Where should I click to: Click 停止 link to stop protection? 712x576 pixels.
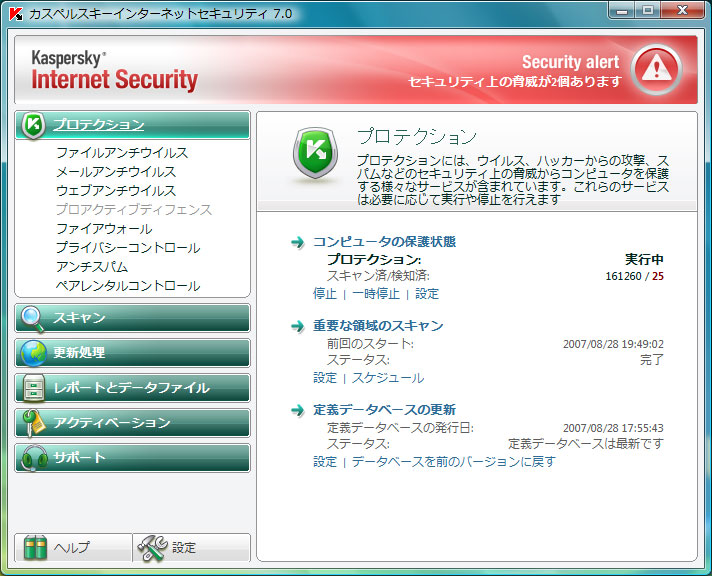(325, 294)
